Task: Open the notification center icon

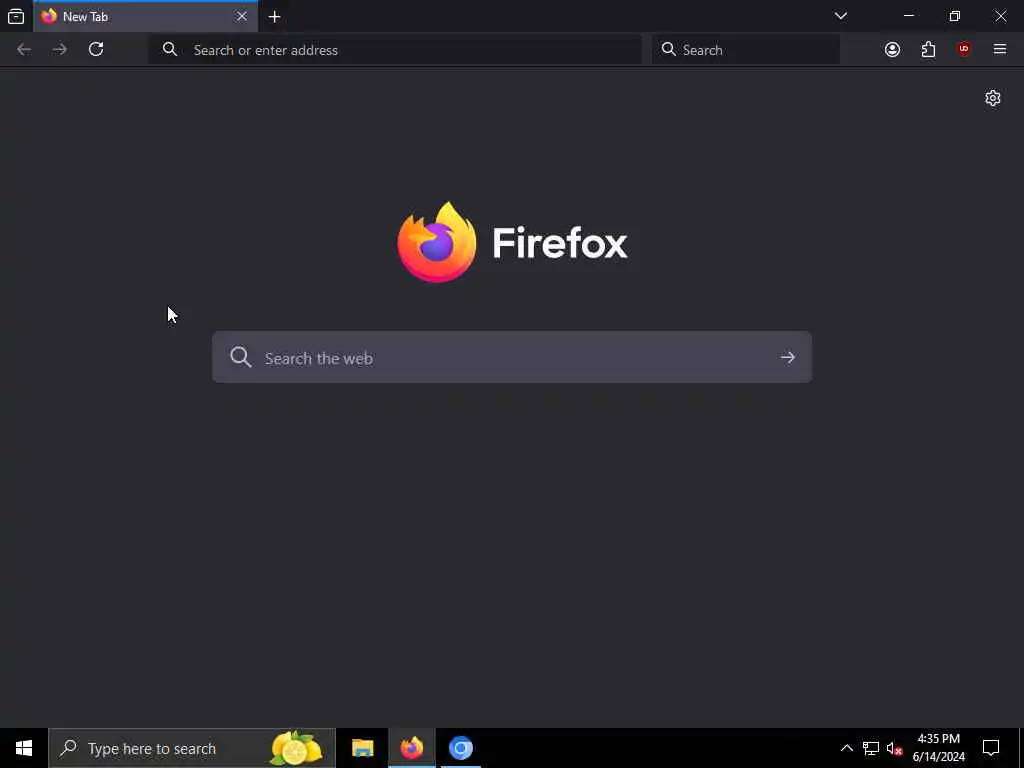Action: tap(991, 748)
